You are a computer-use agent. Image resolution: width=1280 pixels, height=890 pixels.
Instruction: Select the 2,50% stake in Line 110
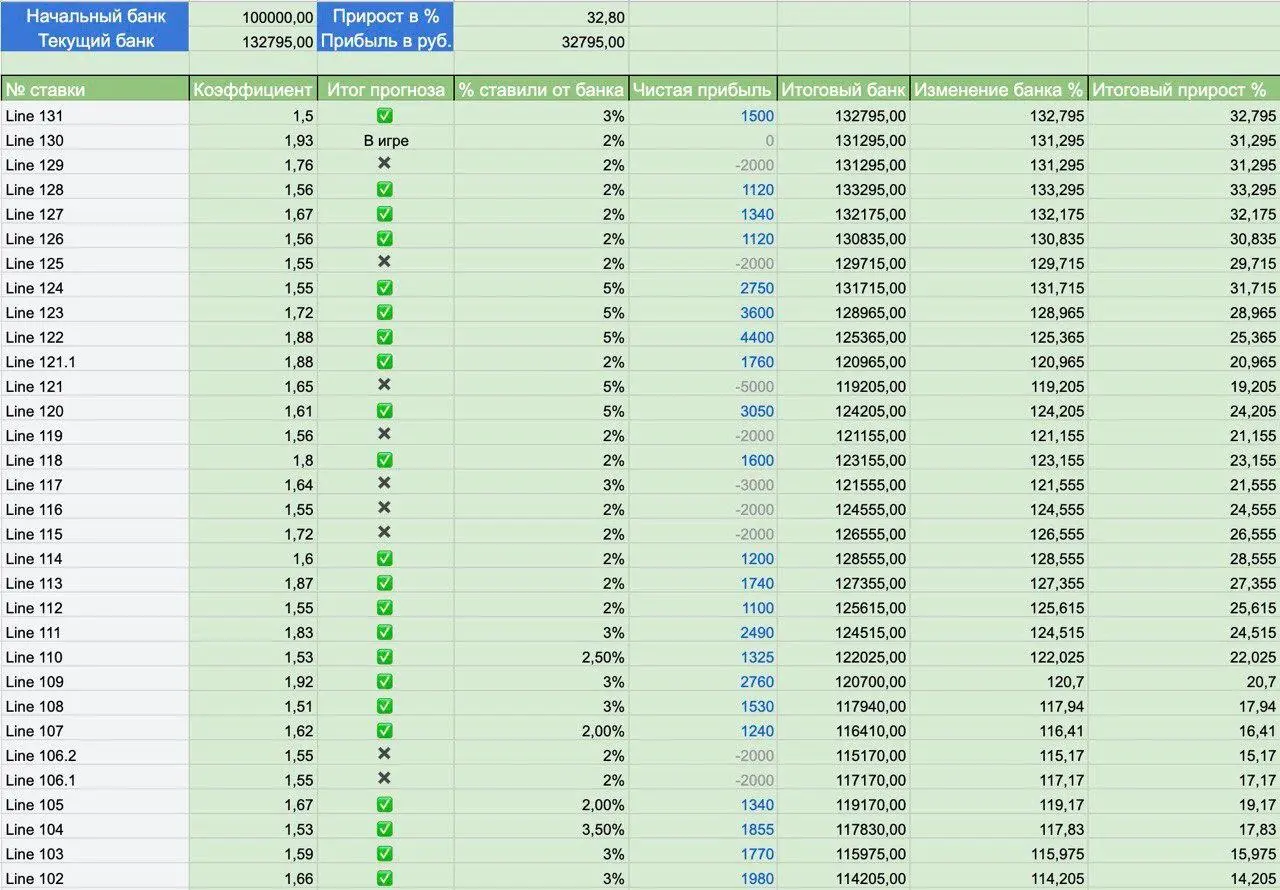point(603,657)
